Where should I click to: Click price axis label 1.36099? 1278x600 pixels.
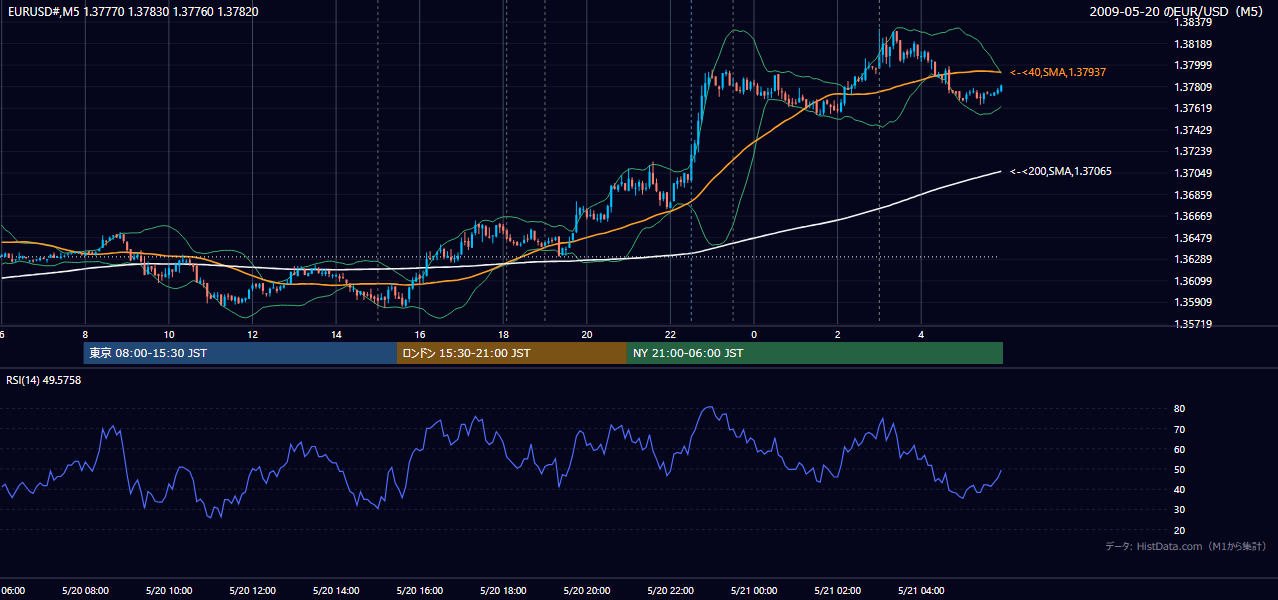(x=1193, y=281)
